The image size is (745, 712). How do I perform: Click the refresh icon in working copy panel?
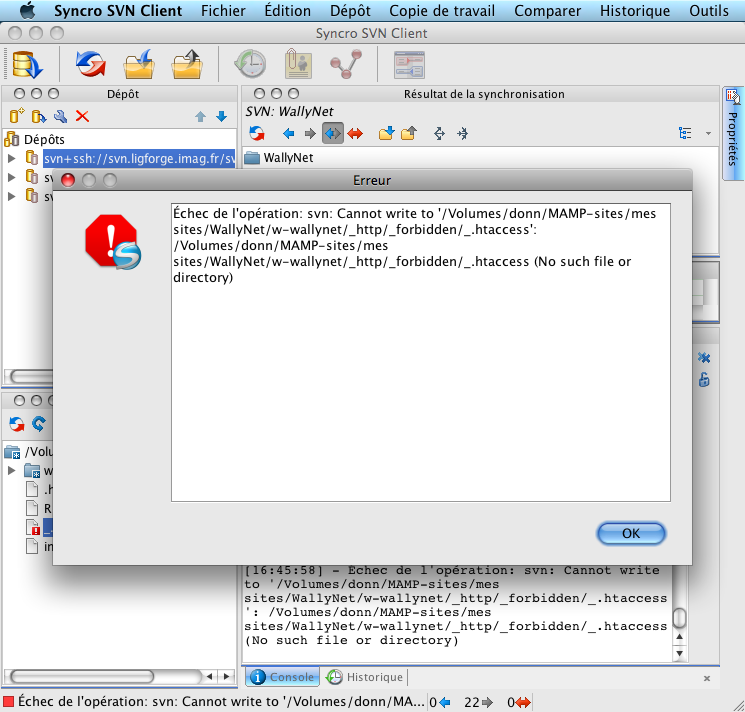[17, 424]
